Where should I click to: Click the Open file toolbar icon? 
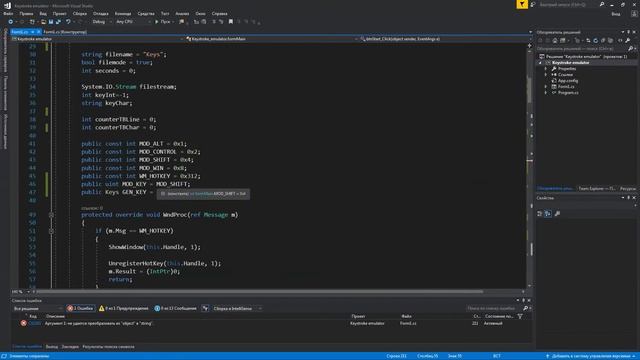point(43,22)
